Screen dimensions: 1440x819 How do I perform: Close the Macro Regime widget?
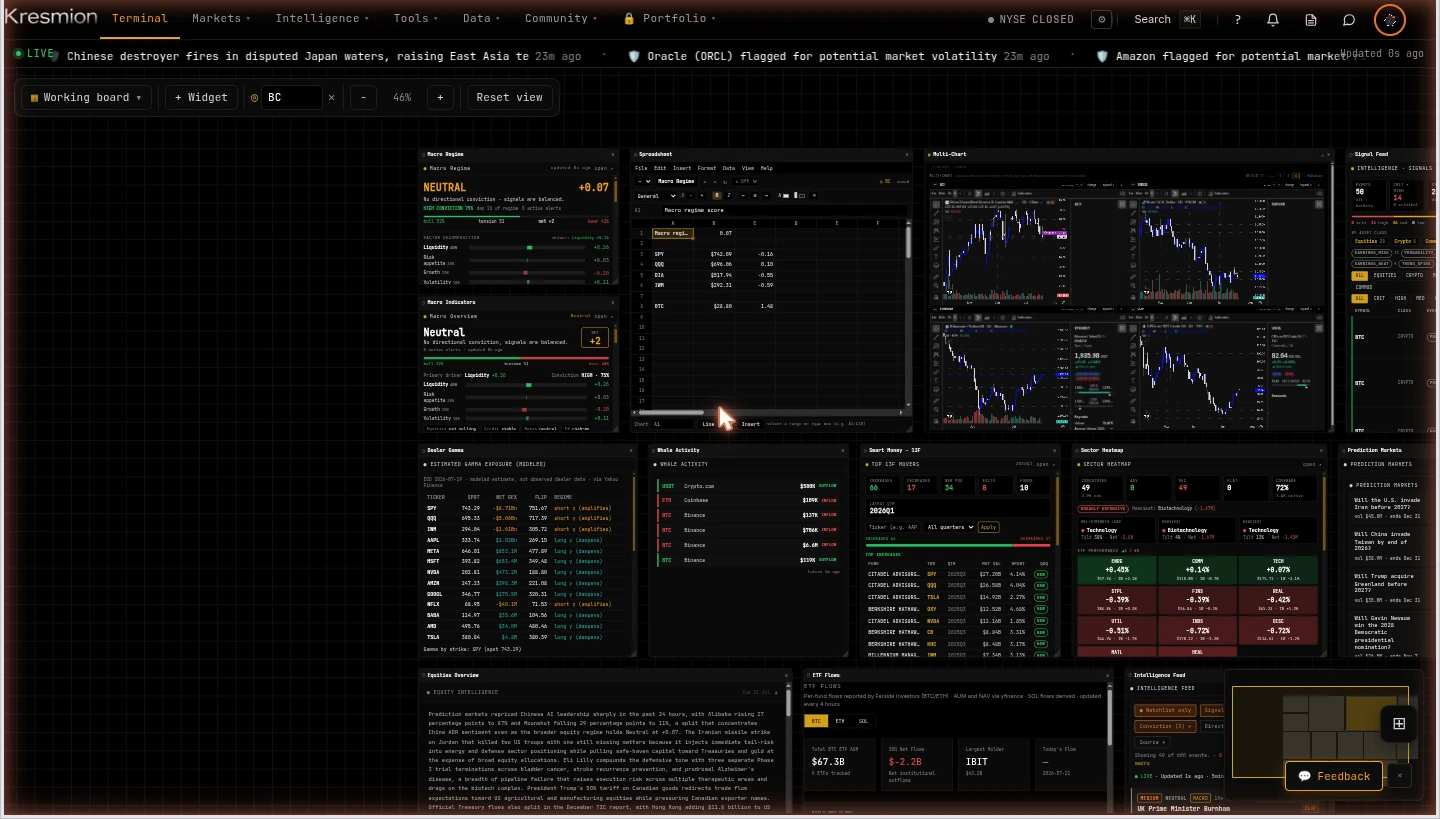613,154
